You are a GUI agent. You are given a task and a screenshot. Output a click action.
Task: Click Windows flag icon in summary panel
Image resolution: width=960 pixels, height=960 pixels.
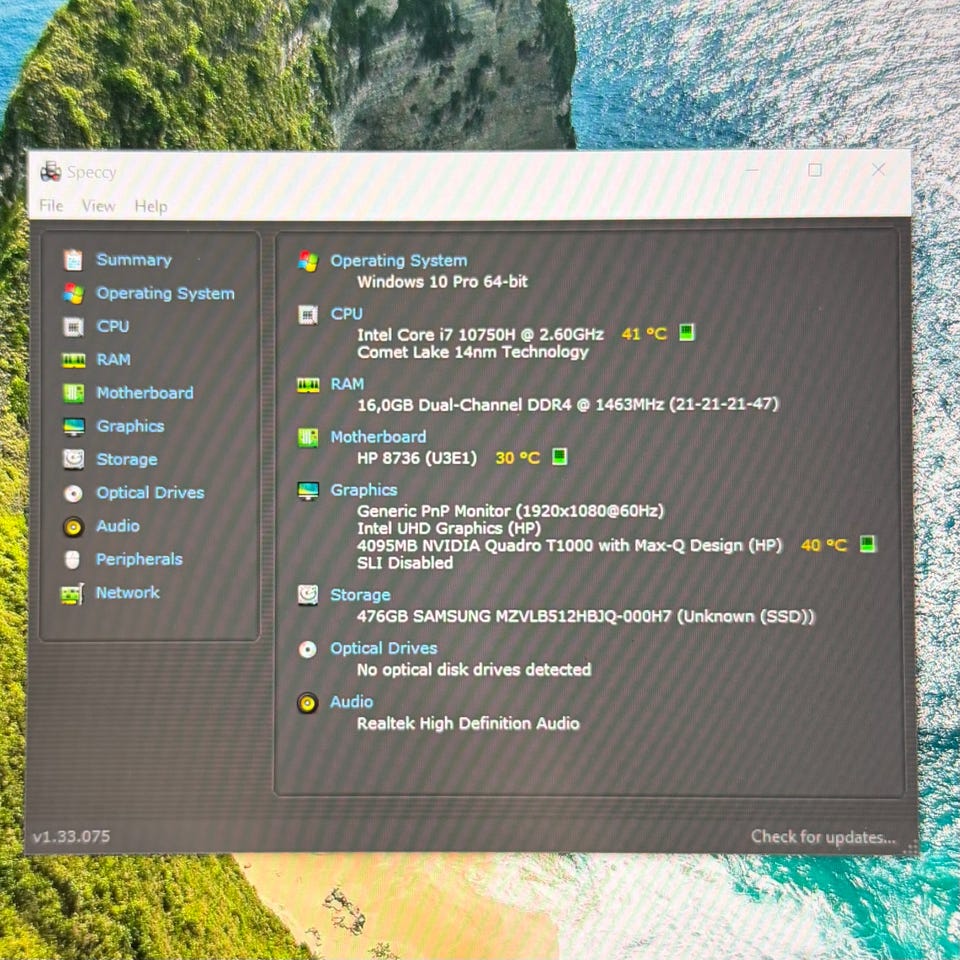(x=308, y=261)
